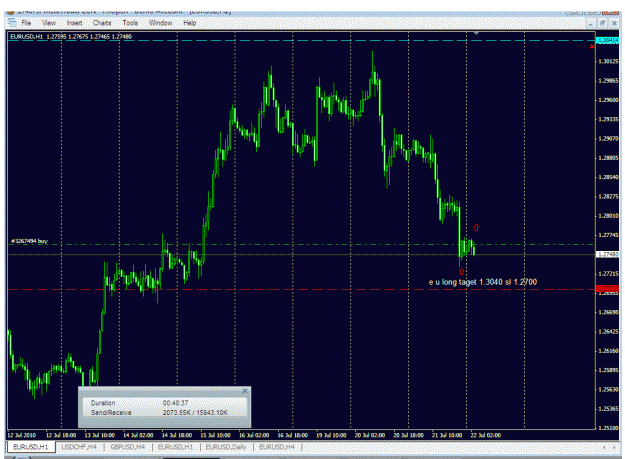
Task: Restore down the chart window
Action: (x=603, y=23)
